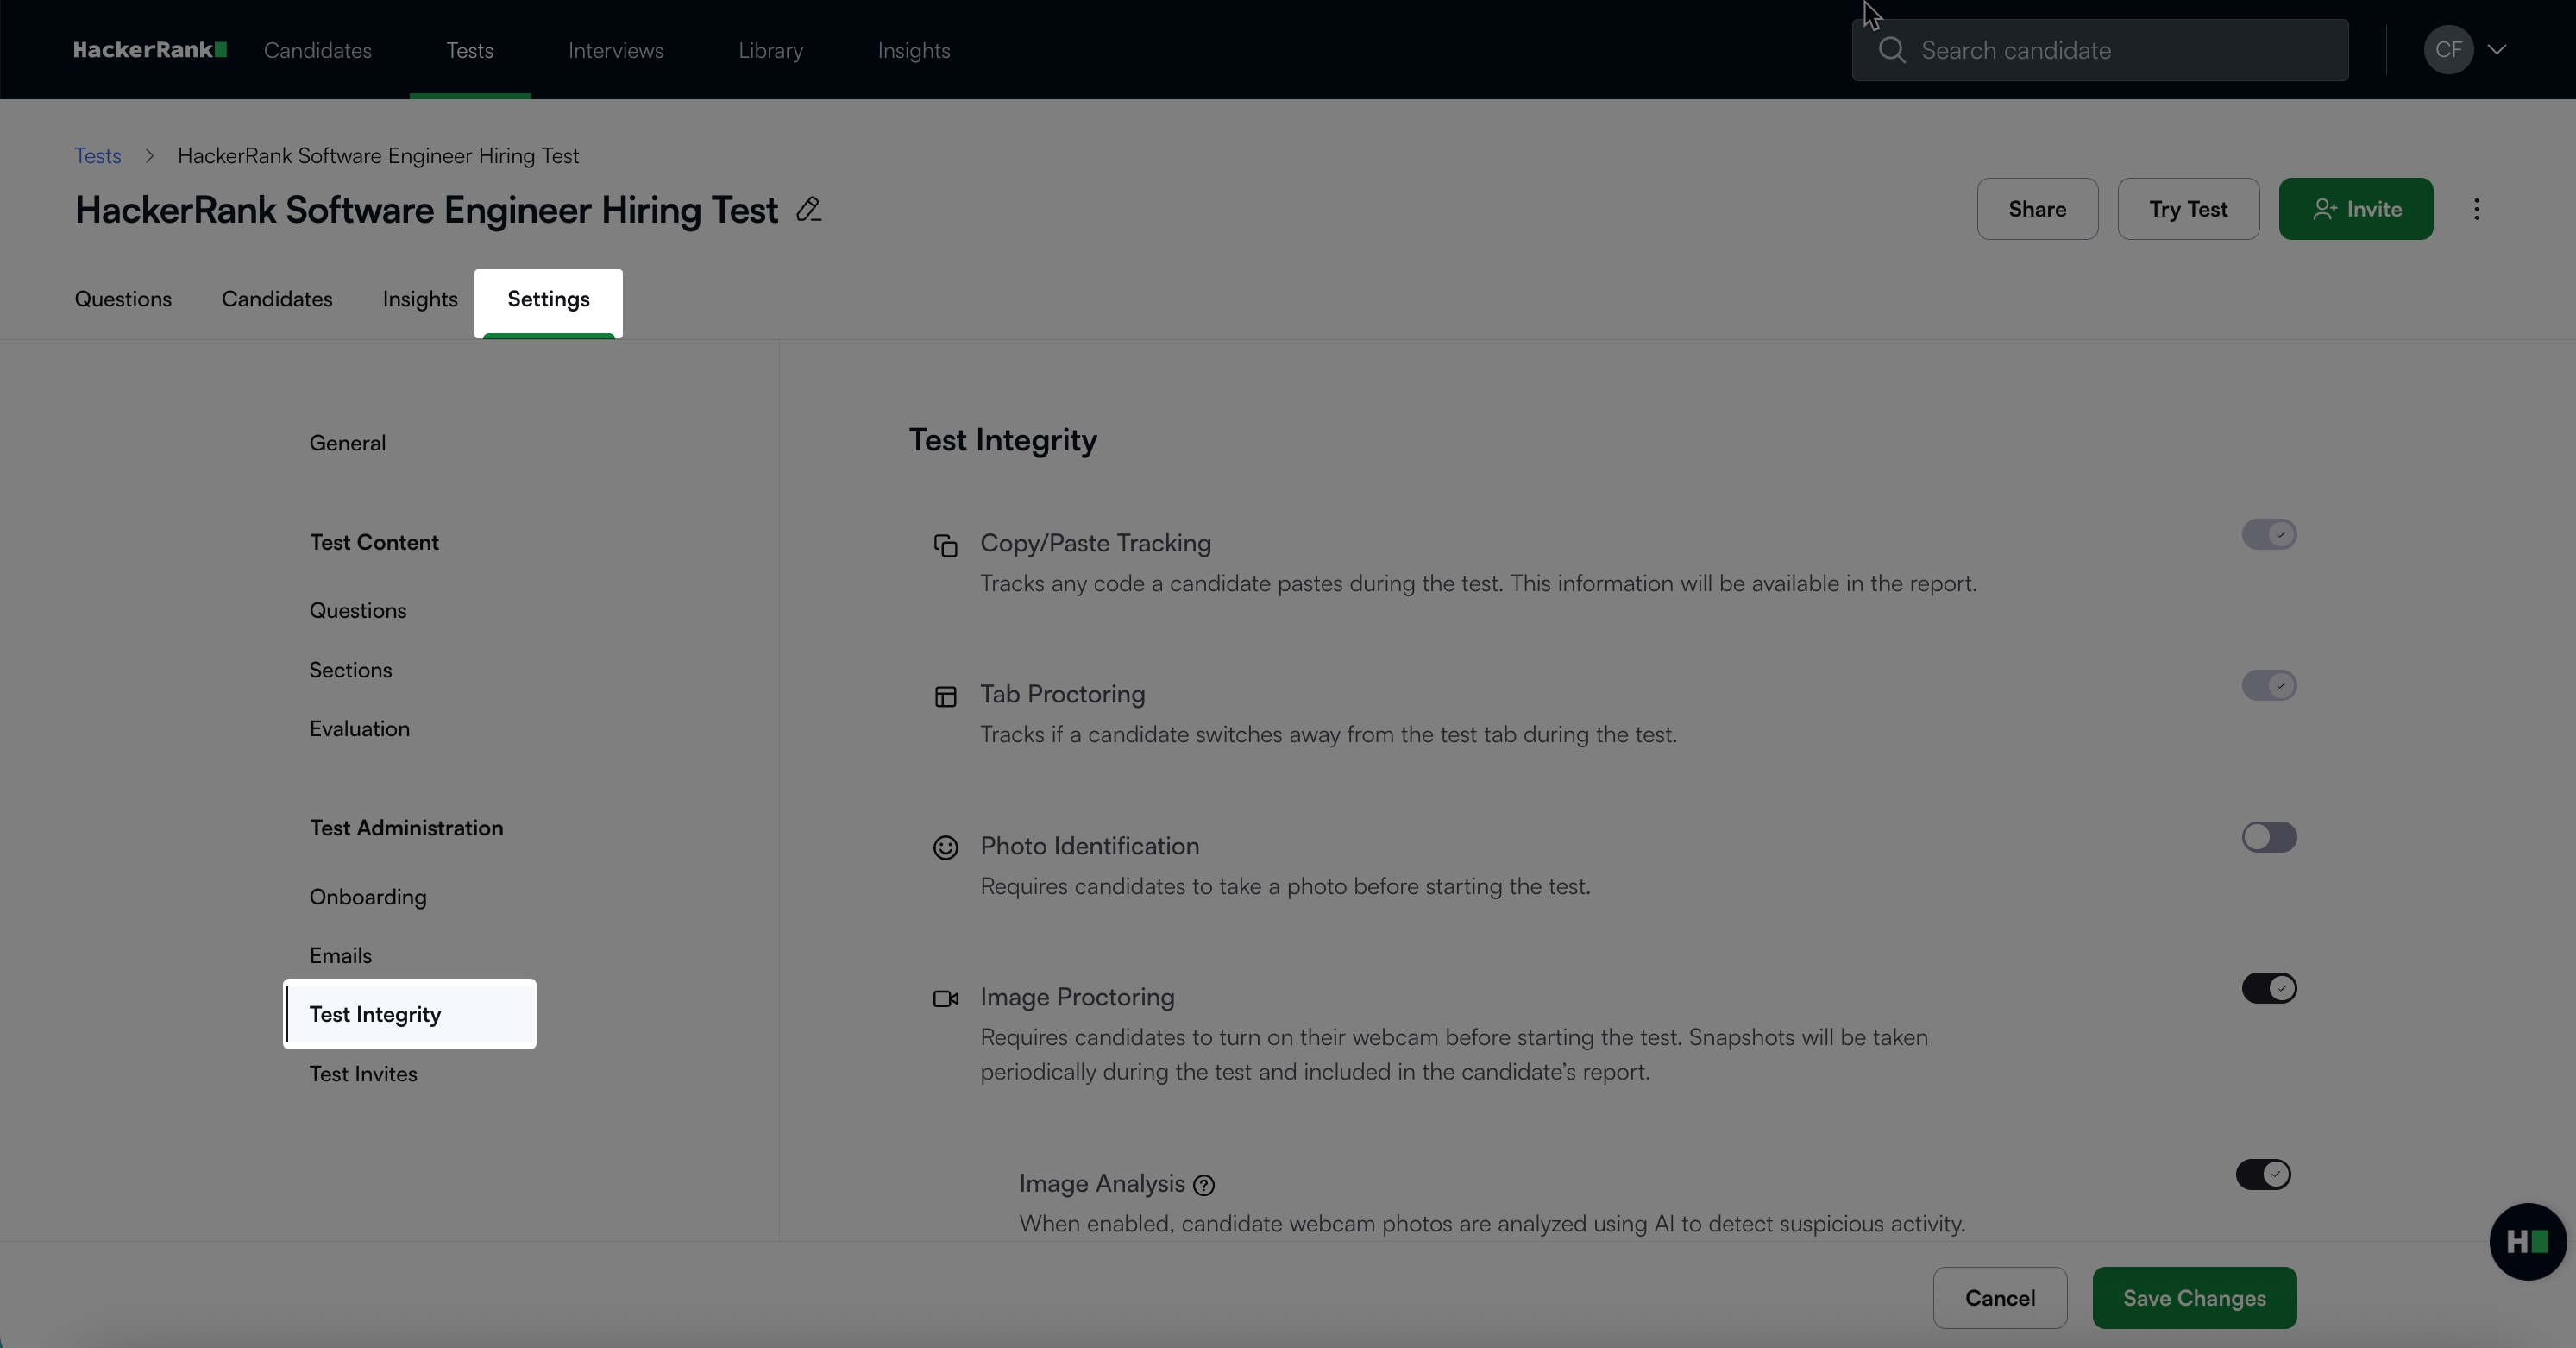Switch to the Candidates test tab

[x=277, y=299]
